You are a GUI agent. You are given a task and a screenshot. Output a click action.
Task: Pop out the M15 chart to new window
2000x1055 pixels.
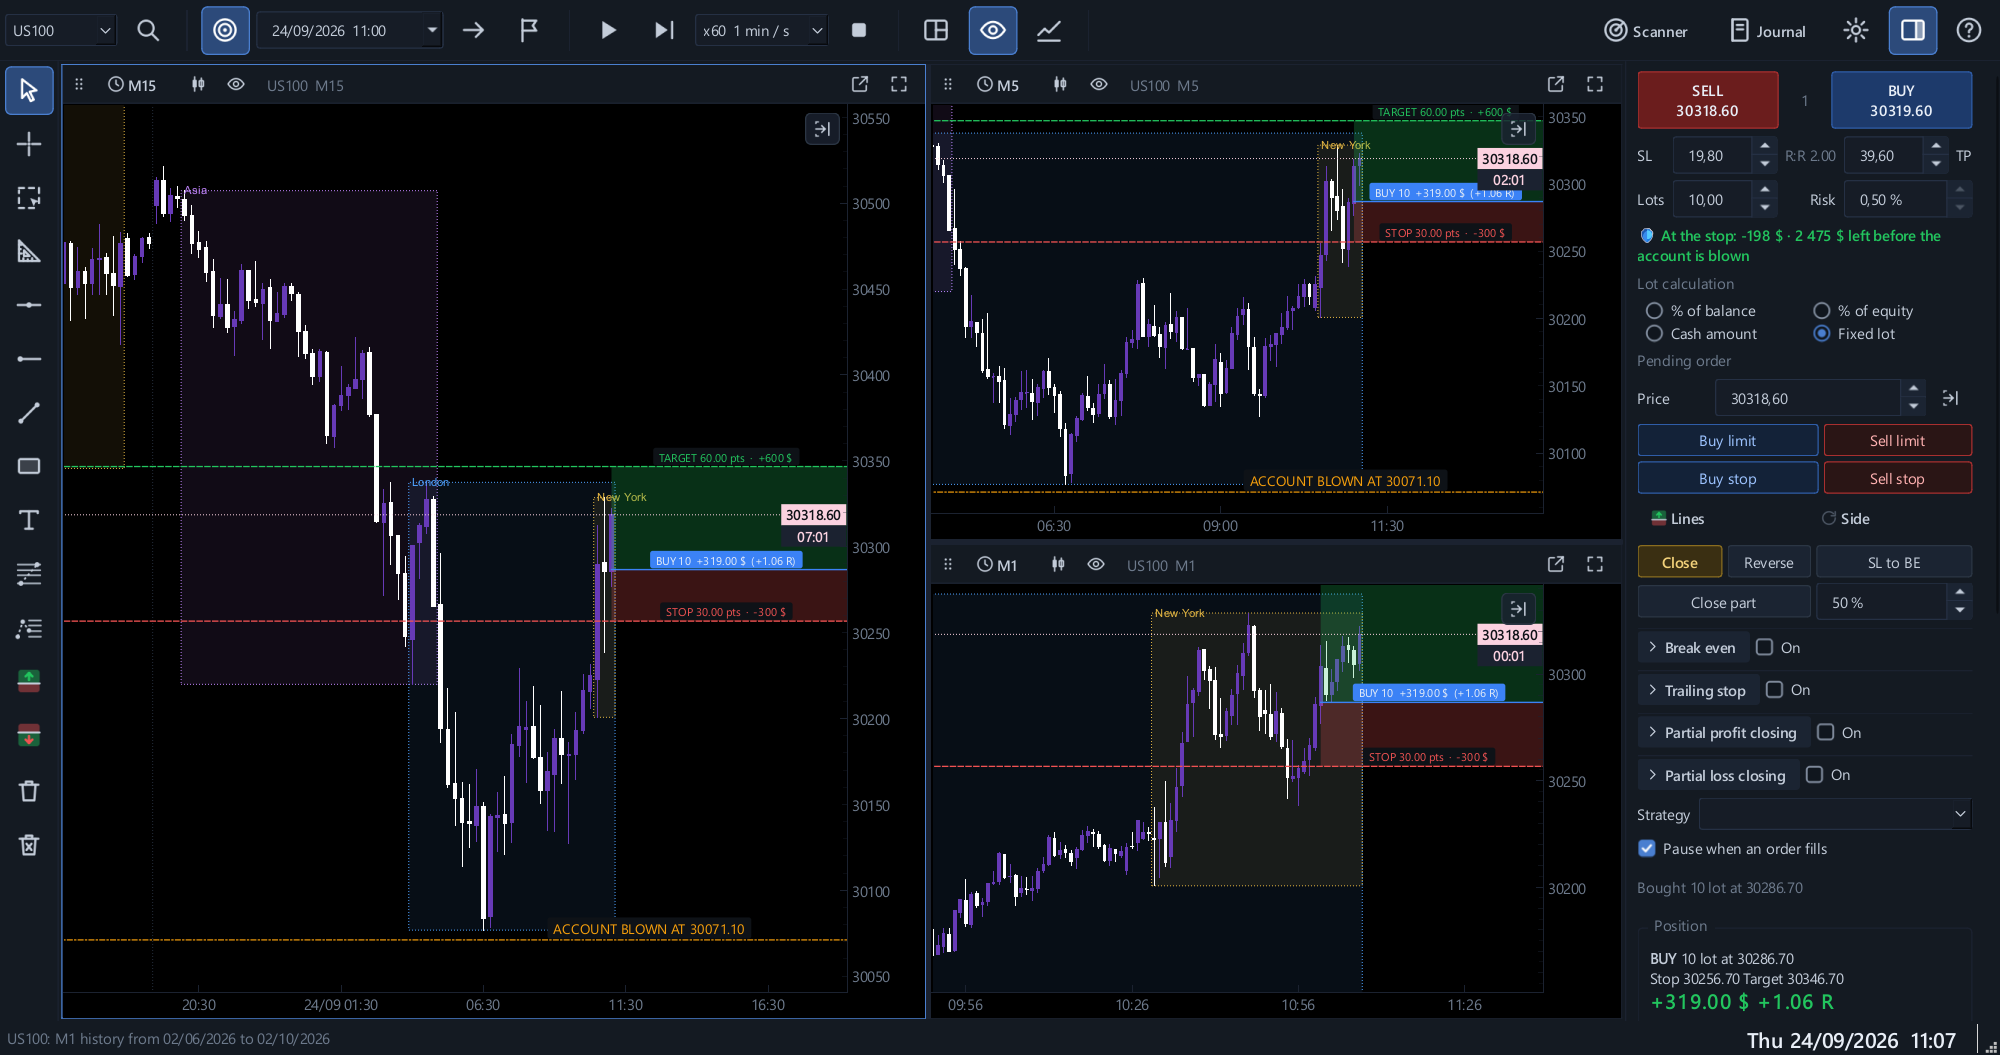tap(860, 84)
